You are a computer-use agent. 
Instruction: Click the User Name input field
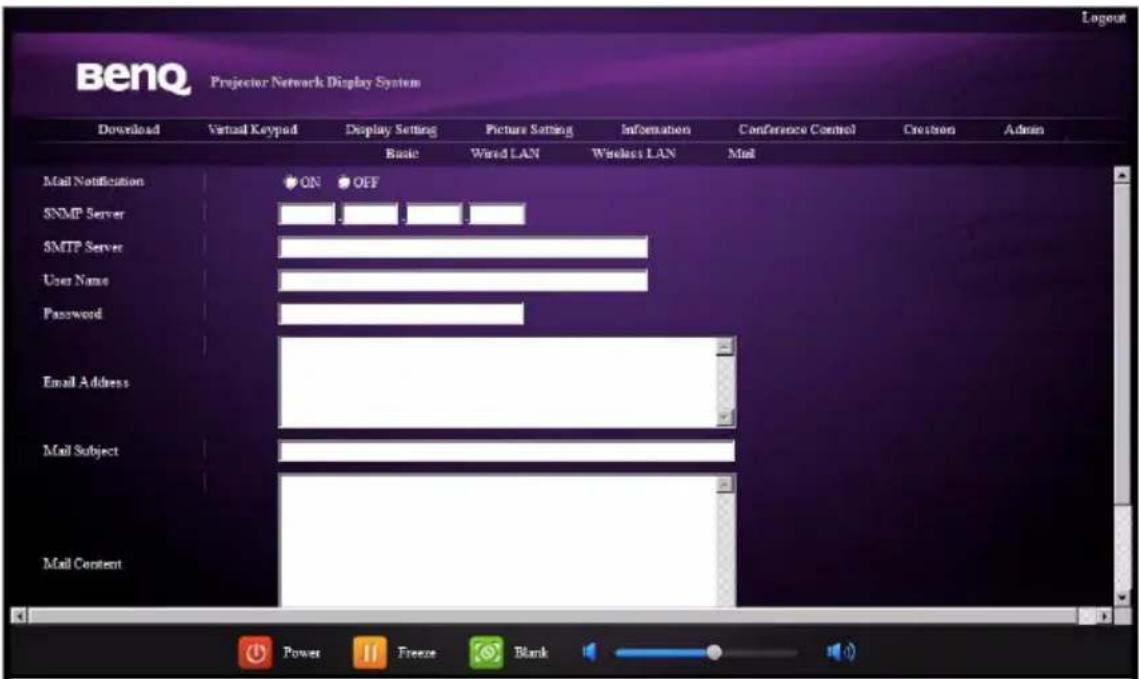coord(463,281)
